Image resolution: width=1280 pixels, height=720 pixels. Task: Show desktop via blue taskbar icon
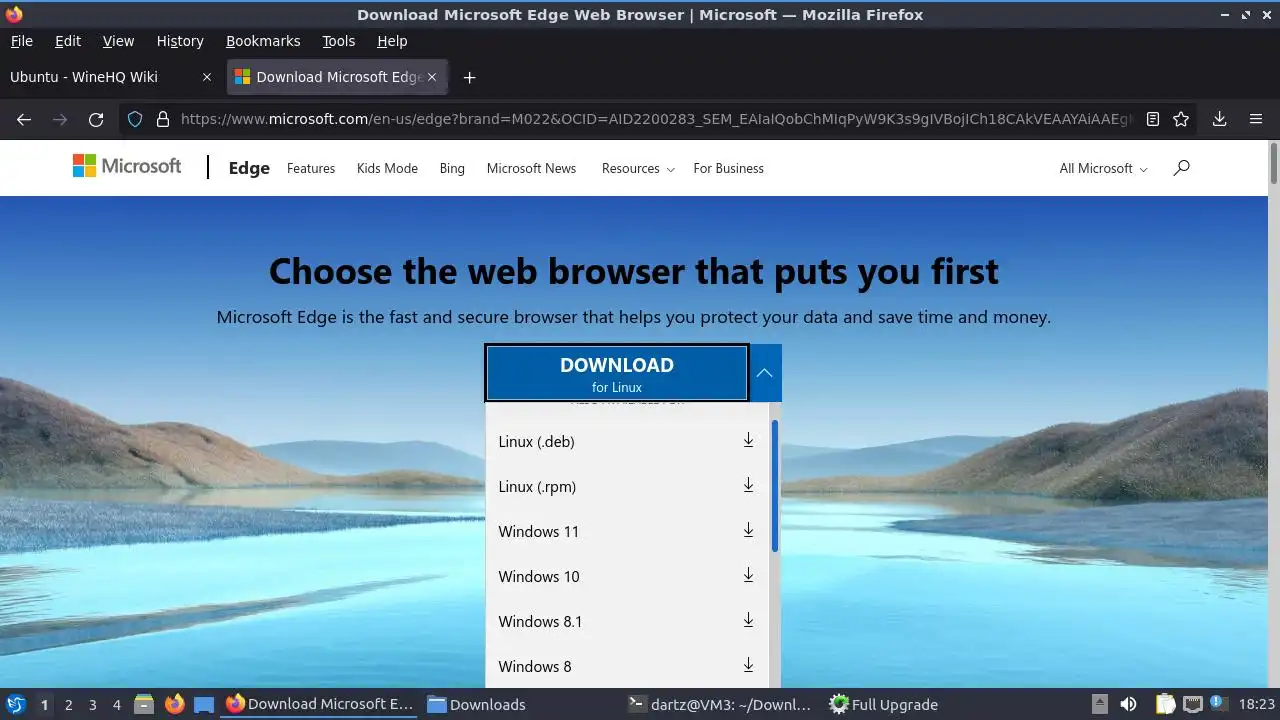tap(204, 705)
